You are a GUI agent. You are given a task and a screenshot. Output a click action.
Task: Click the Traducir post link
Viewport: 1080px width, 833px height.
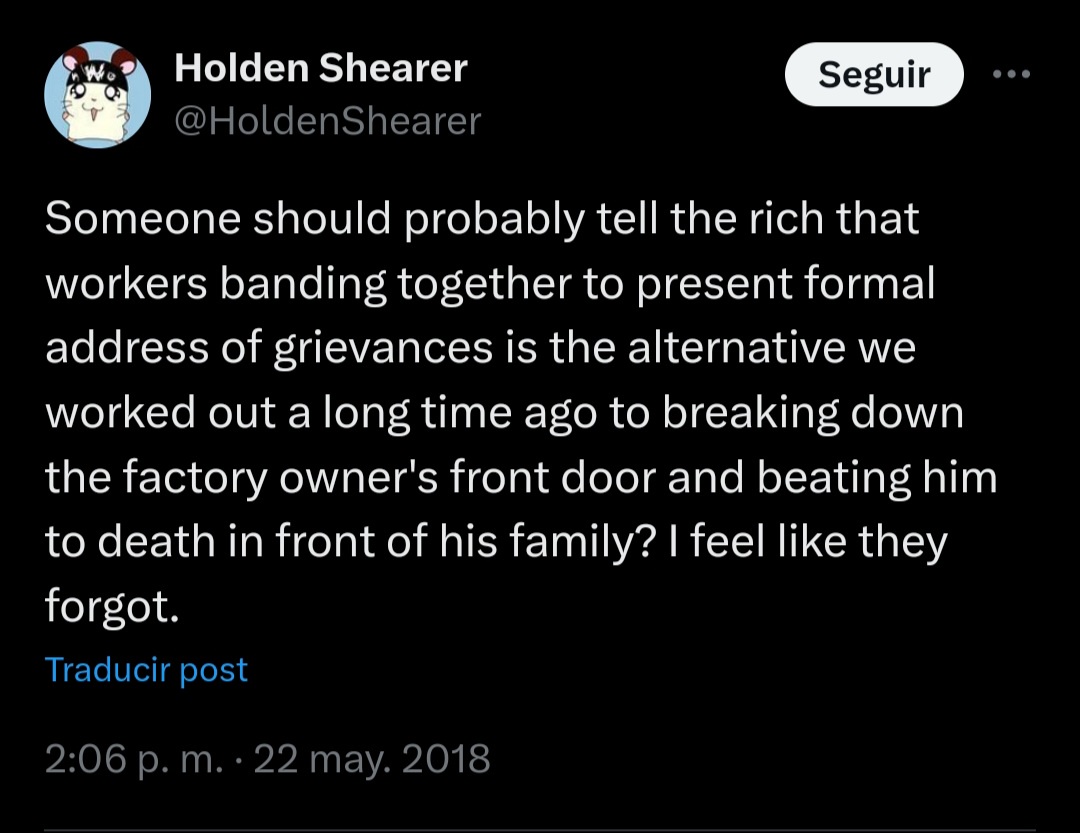146,669
